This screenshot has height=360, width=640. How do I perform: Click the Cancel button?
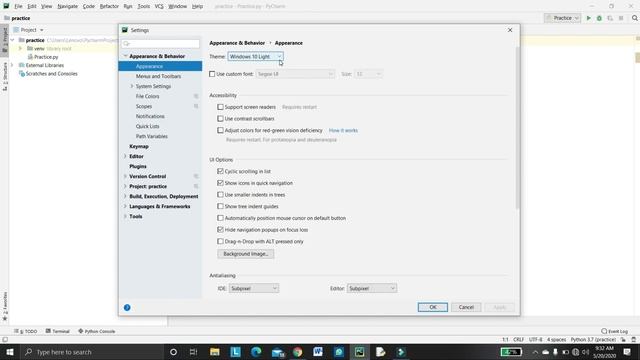466,307
